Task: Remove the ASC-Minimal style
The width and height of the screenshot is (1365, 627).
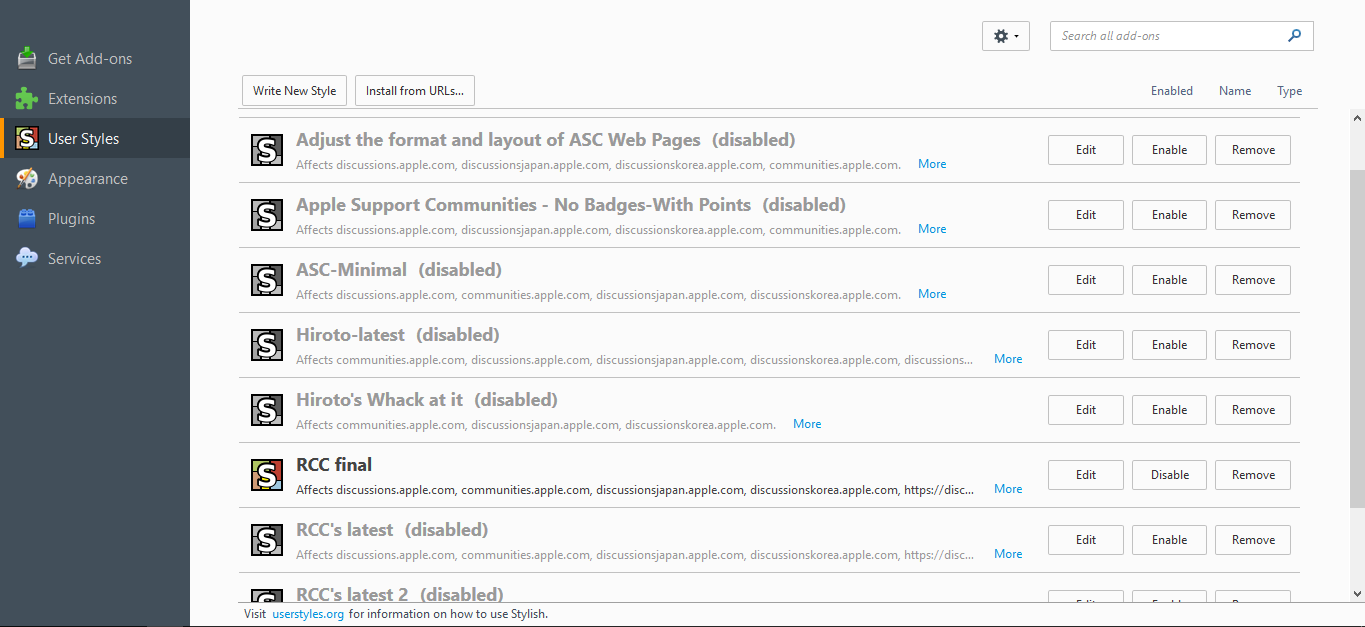Action: click(x=1253, y=280)
